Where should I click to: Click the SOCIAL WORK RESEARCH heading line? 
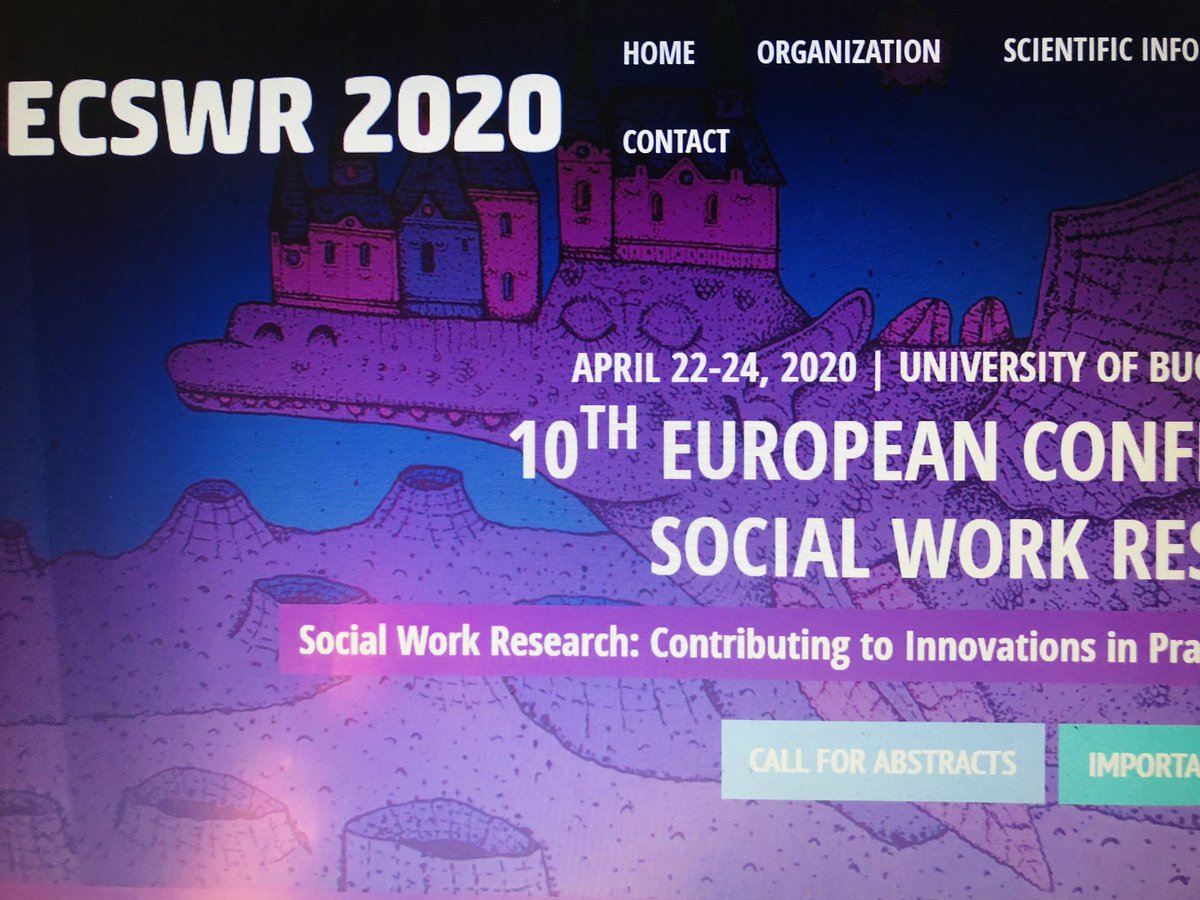click(925, 547)
